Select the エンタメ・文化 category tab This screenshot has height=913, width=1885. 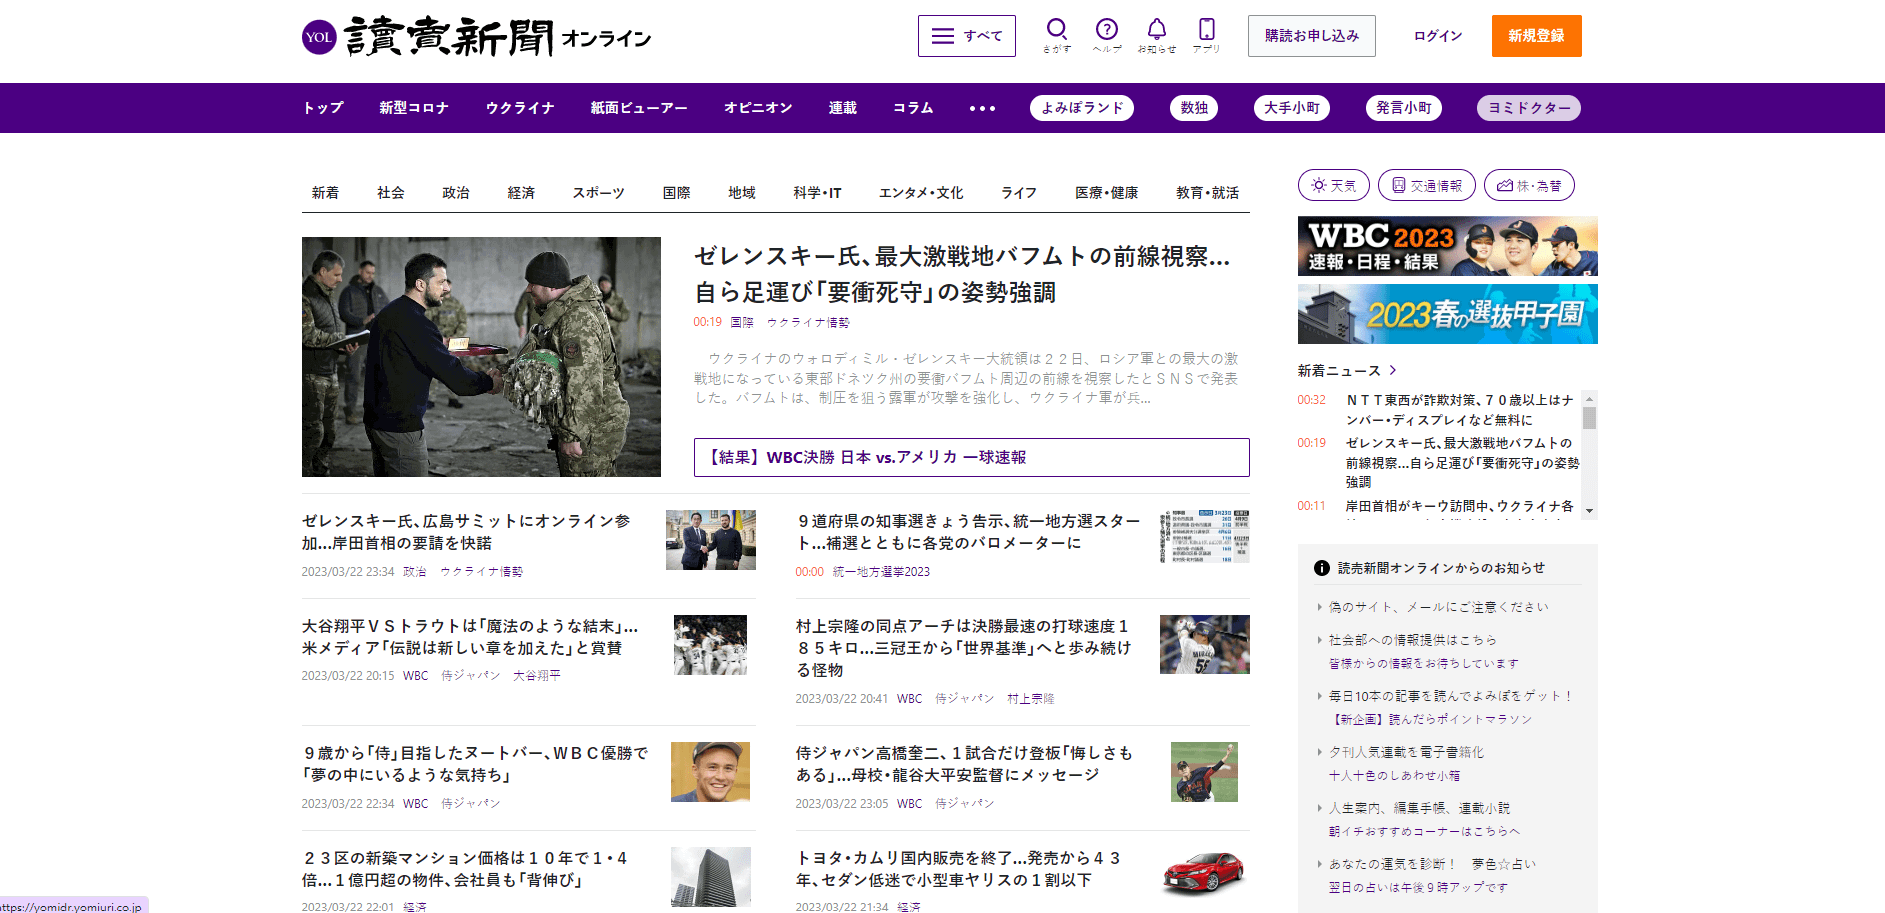coord(921,193)
